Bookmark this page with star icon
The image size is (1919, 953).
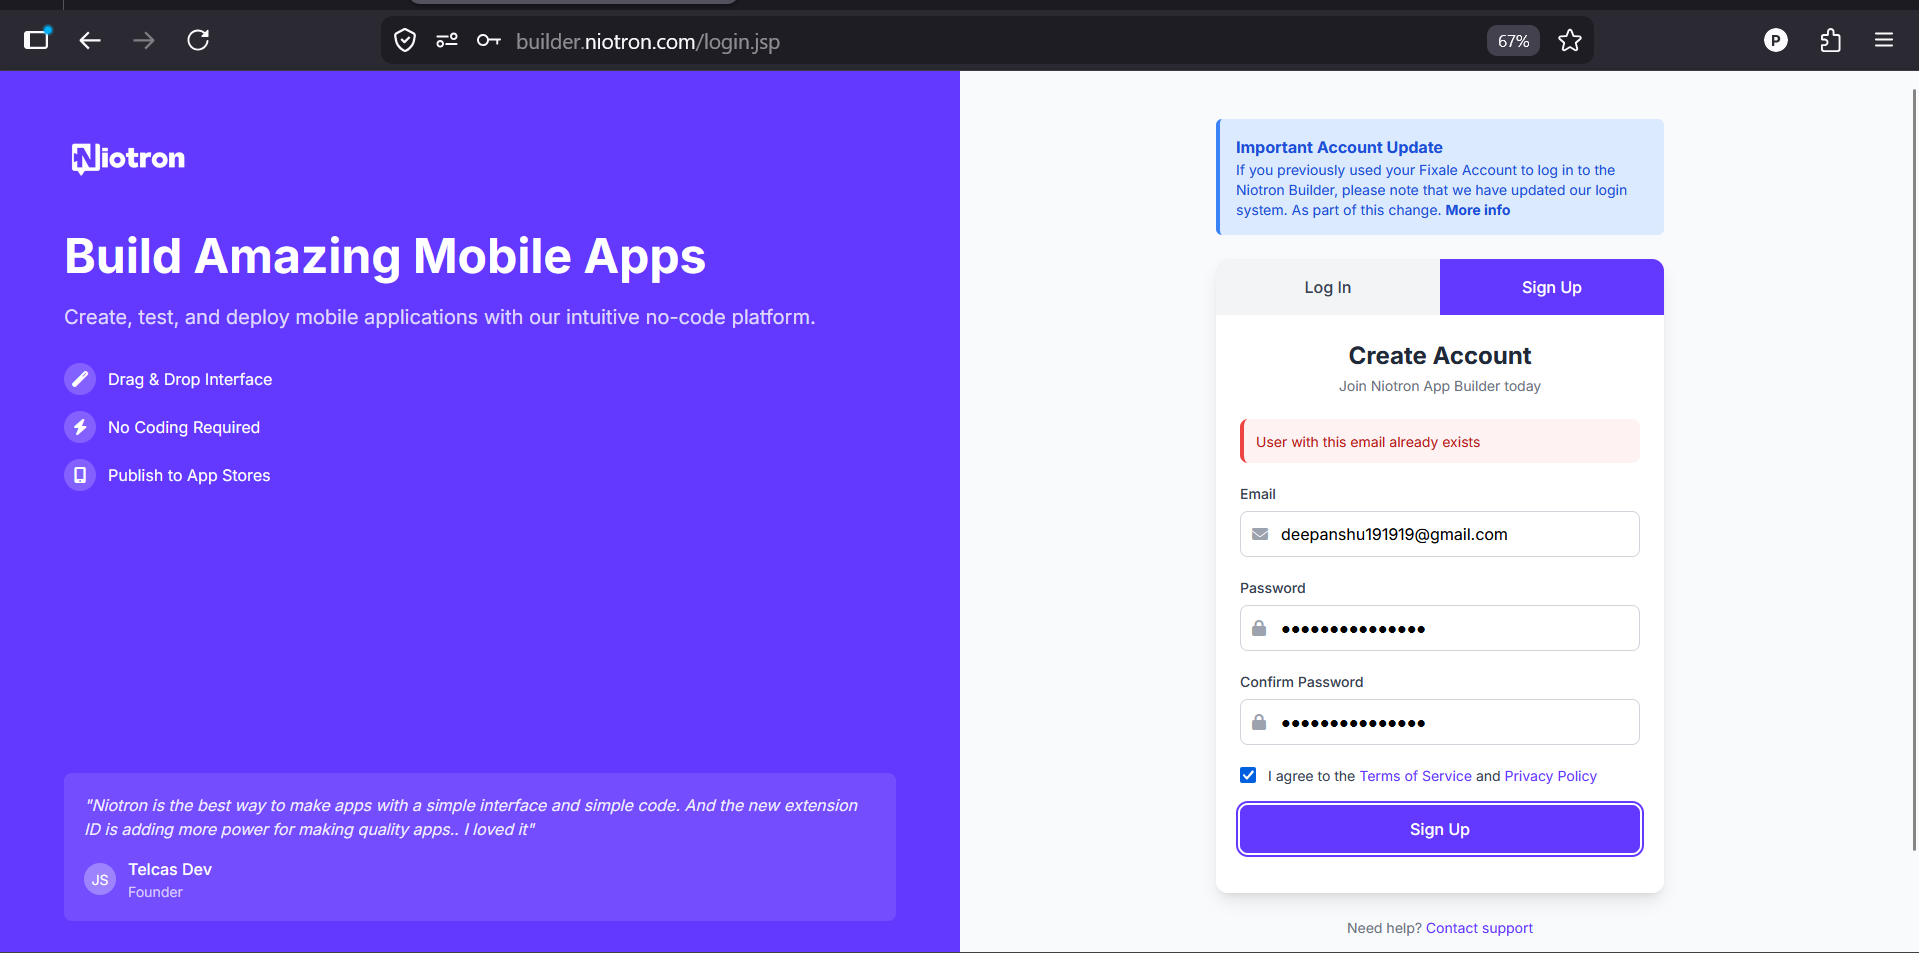[x=1570, y=41]
